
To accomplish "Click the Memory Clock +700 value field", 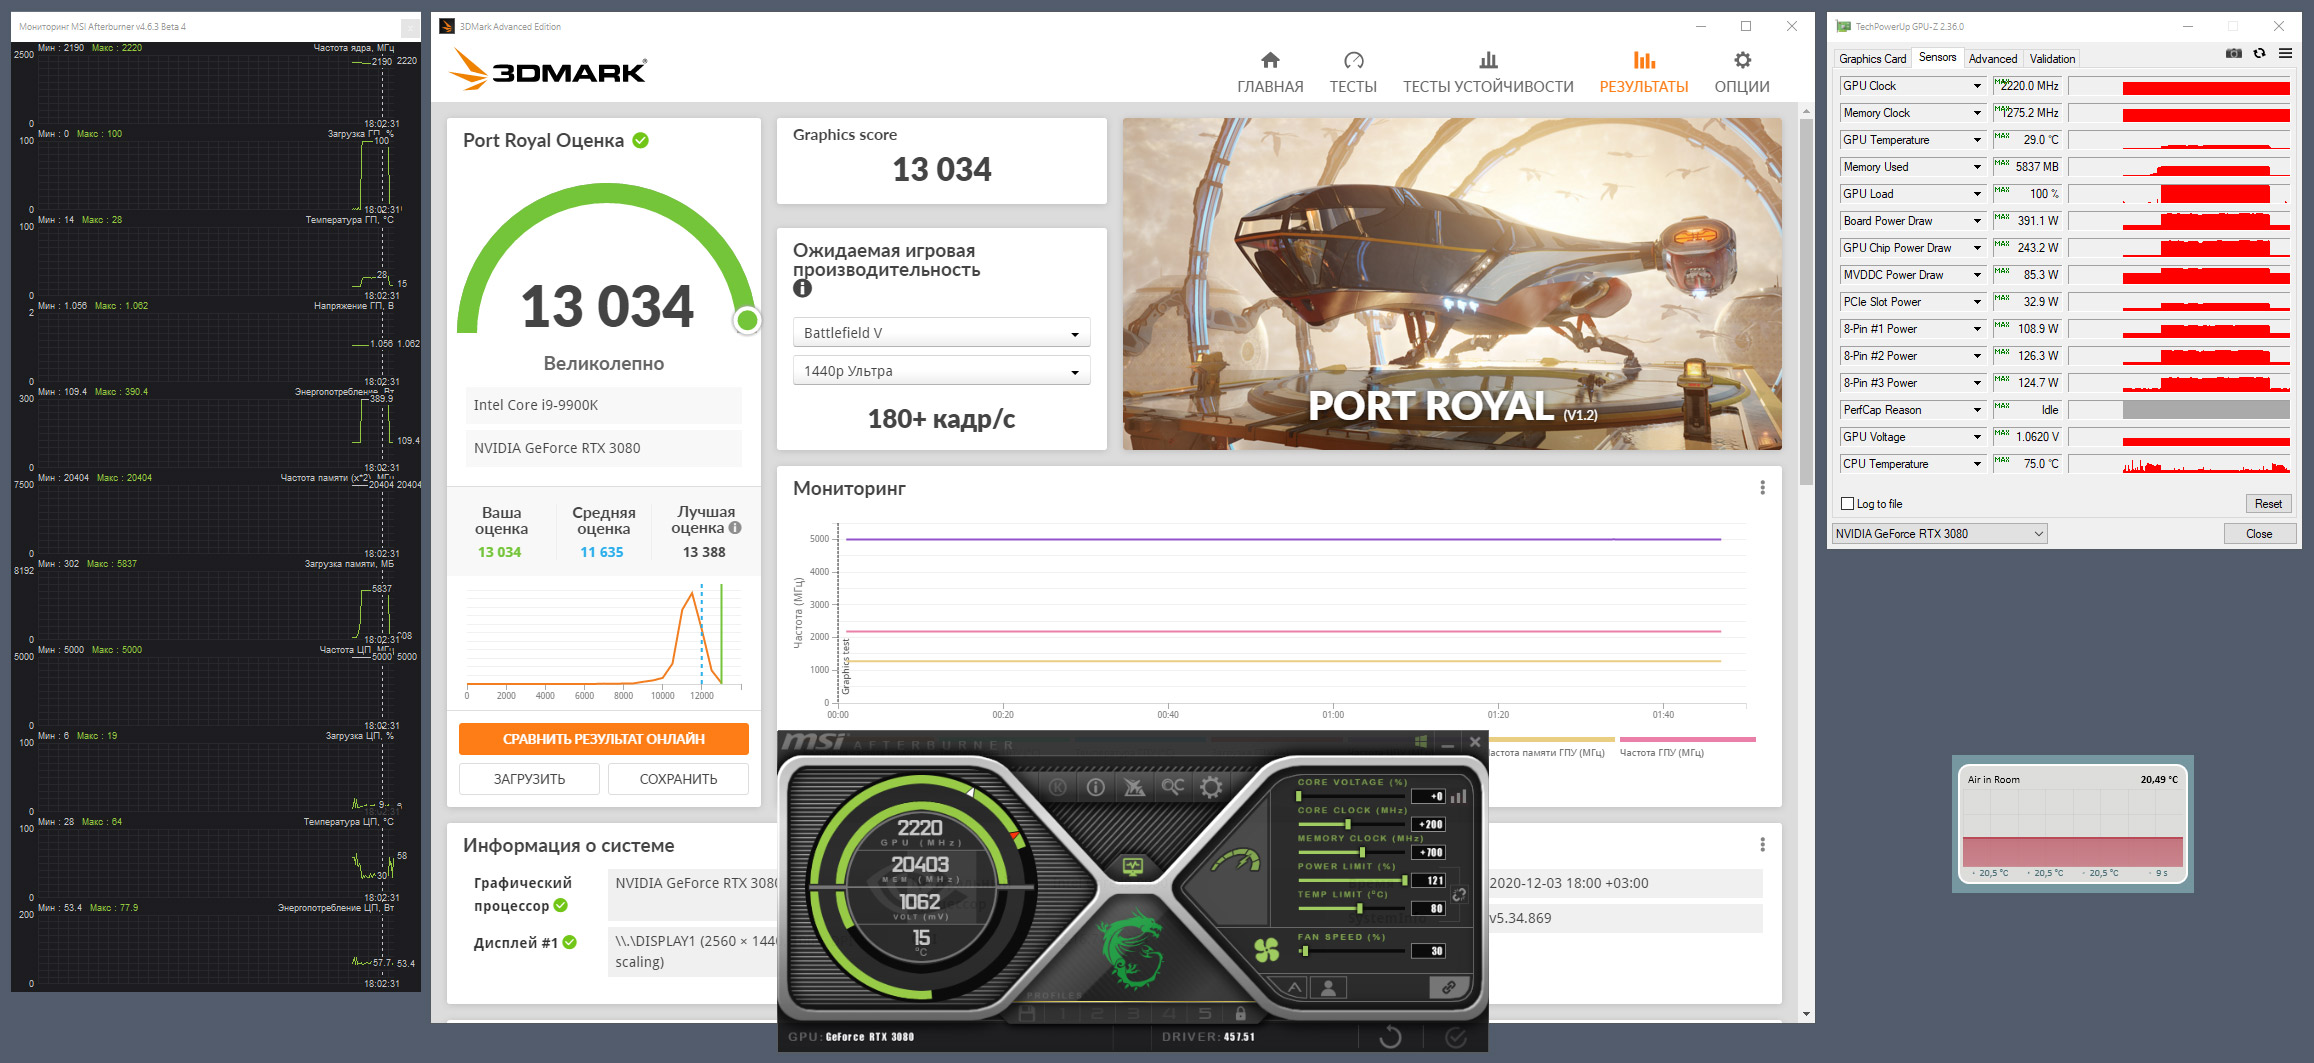I will click(x=1429, y=853).
